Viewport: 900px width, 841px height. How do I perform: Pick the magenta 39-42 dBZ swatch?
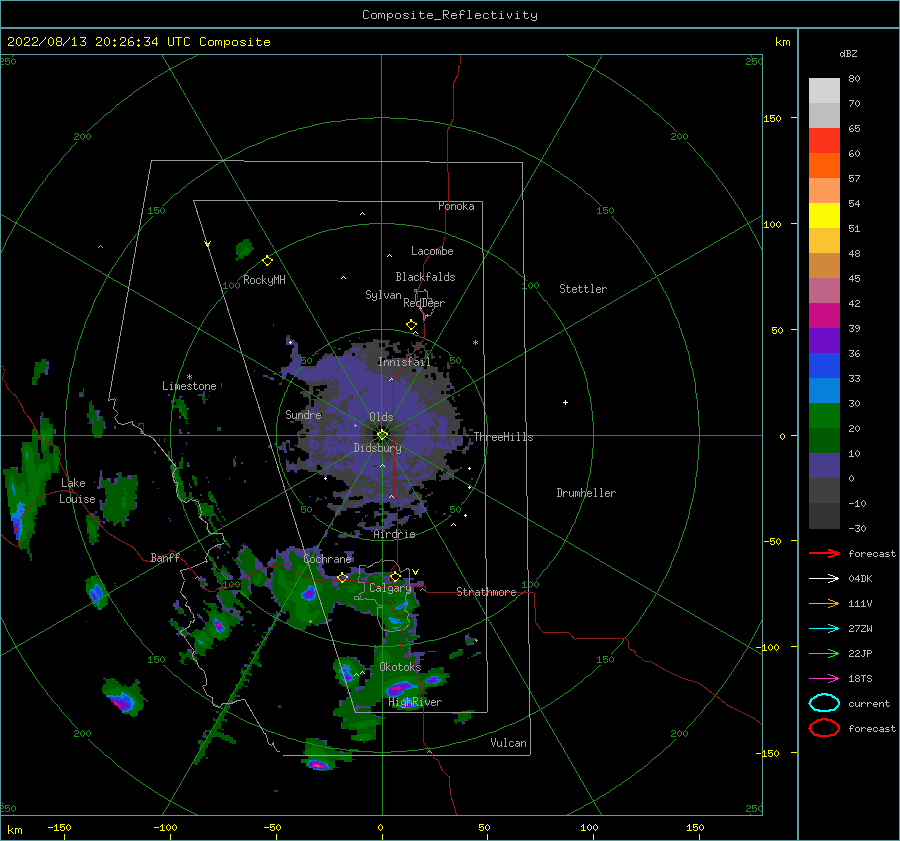coord(824,315)
